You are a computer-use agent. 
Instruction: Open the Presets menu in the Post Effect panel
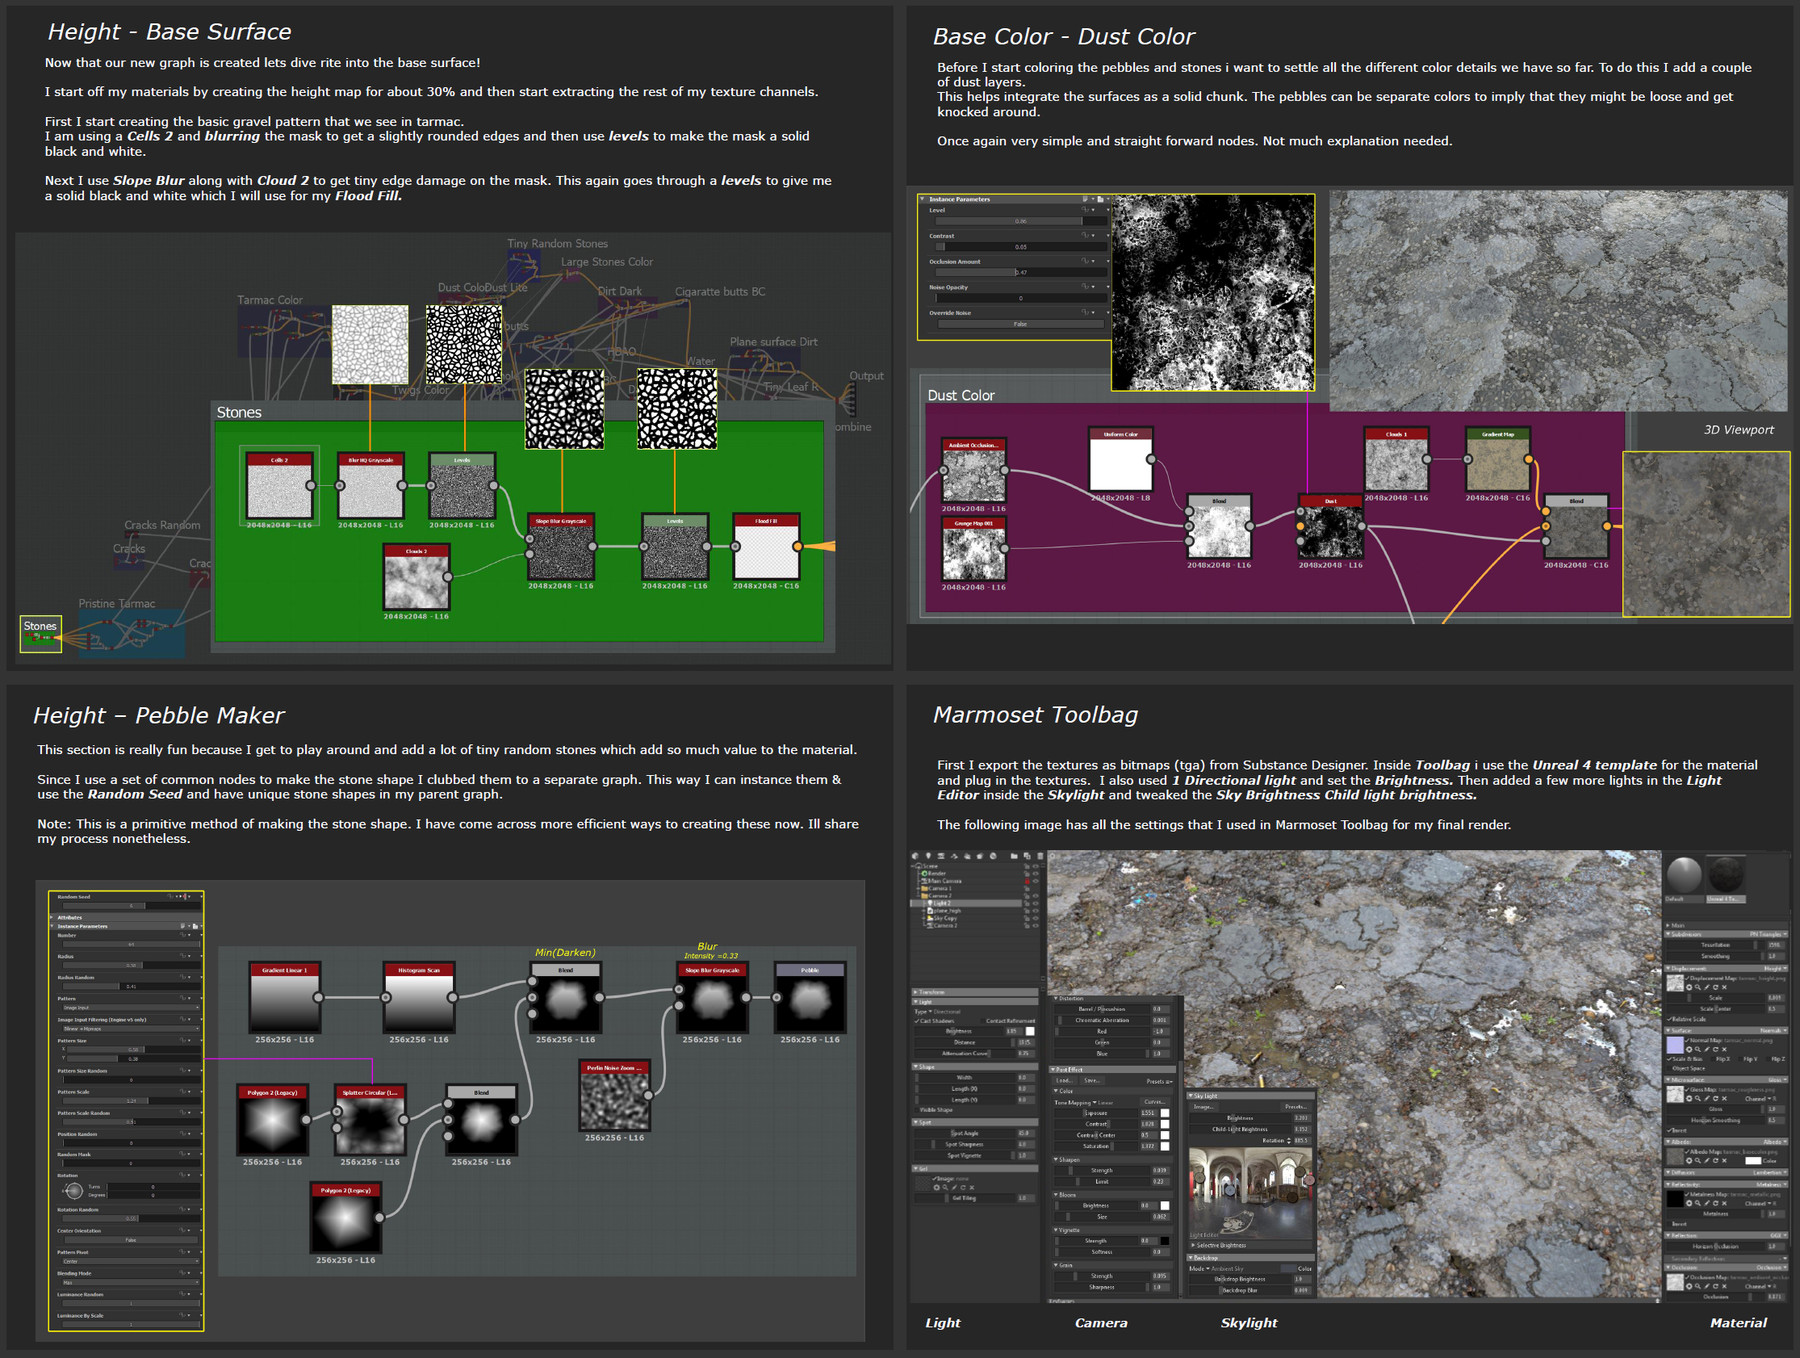(1158, 1082)
